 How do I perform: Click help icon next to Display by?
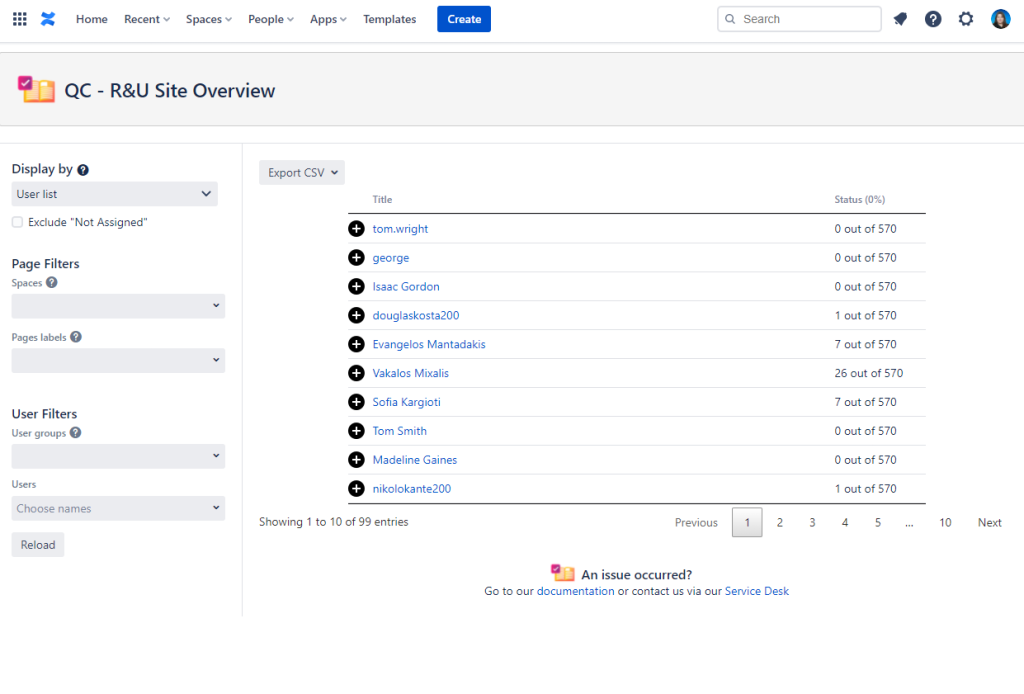(x=83, y=170)
